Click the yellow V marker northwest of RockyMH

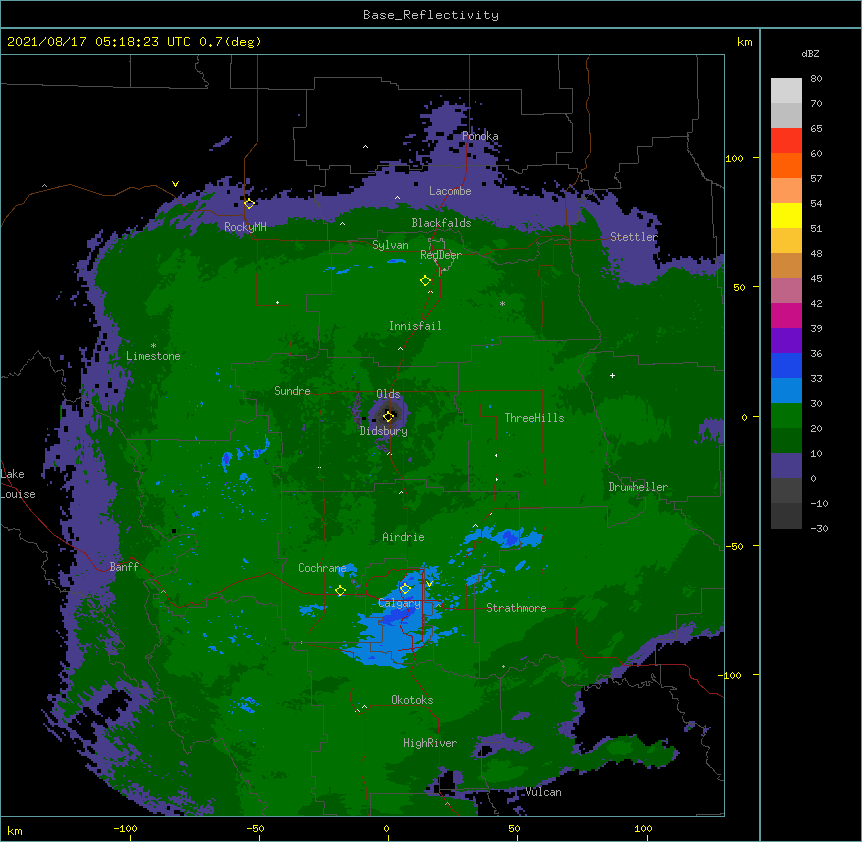(175, 184)
